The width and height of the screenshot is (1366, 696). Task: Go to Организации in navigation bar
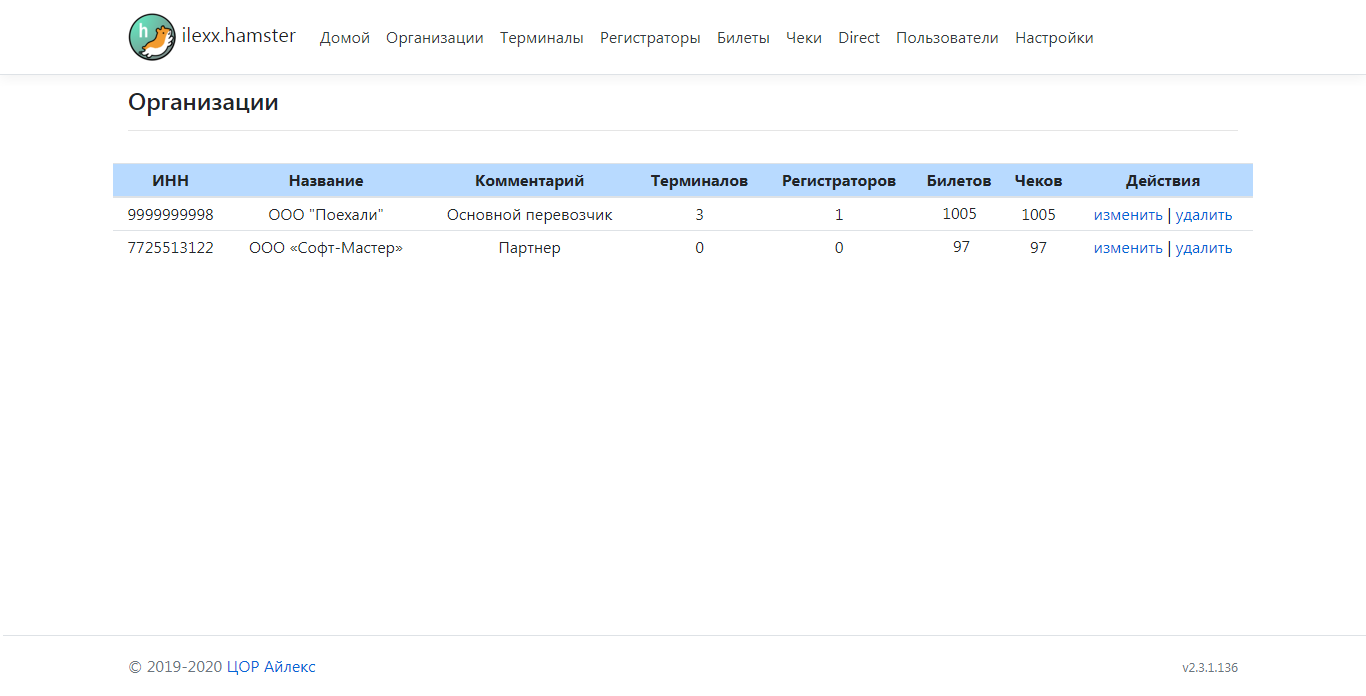pyautogui.click(x=435, y=38)
